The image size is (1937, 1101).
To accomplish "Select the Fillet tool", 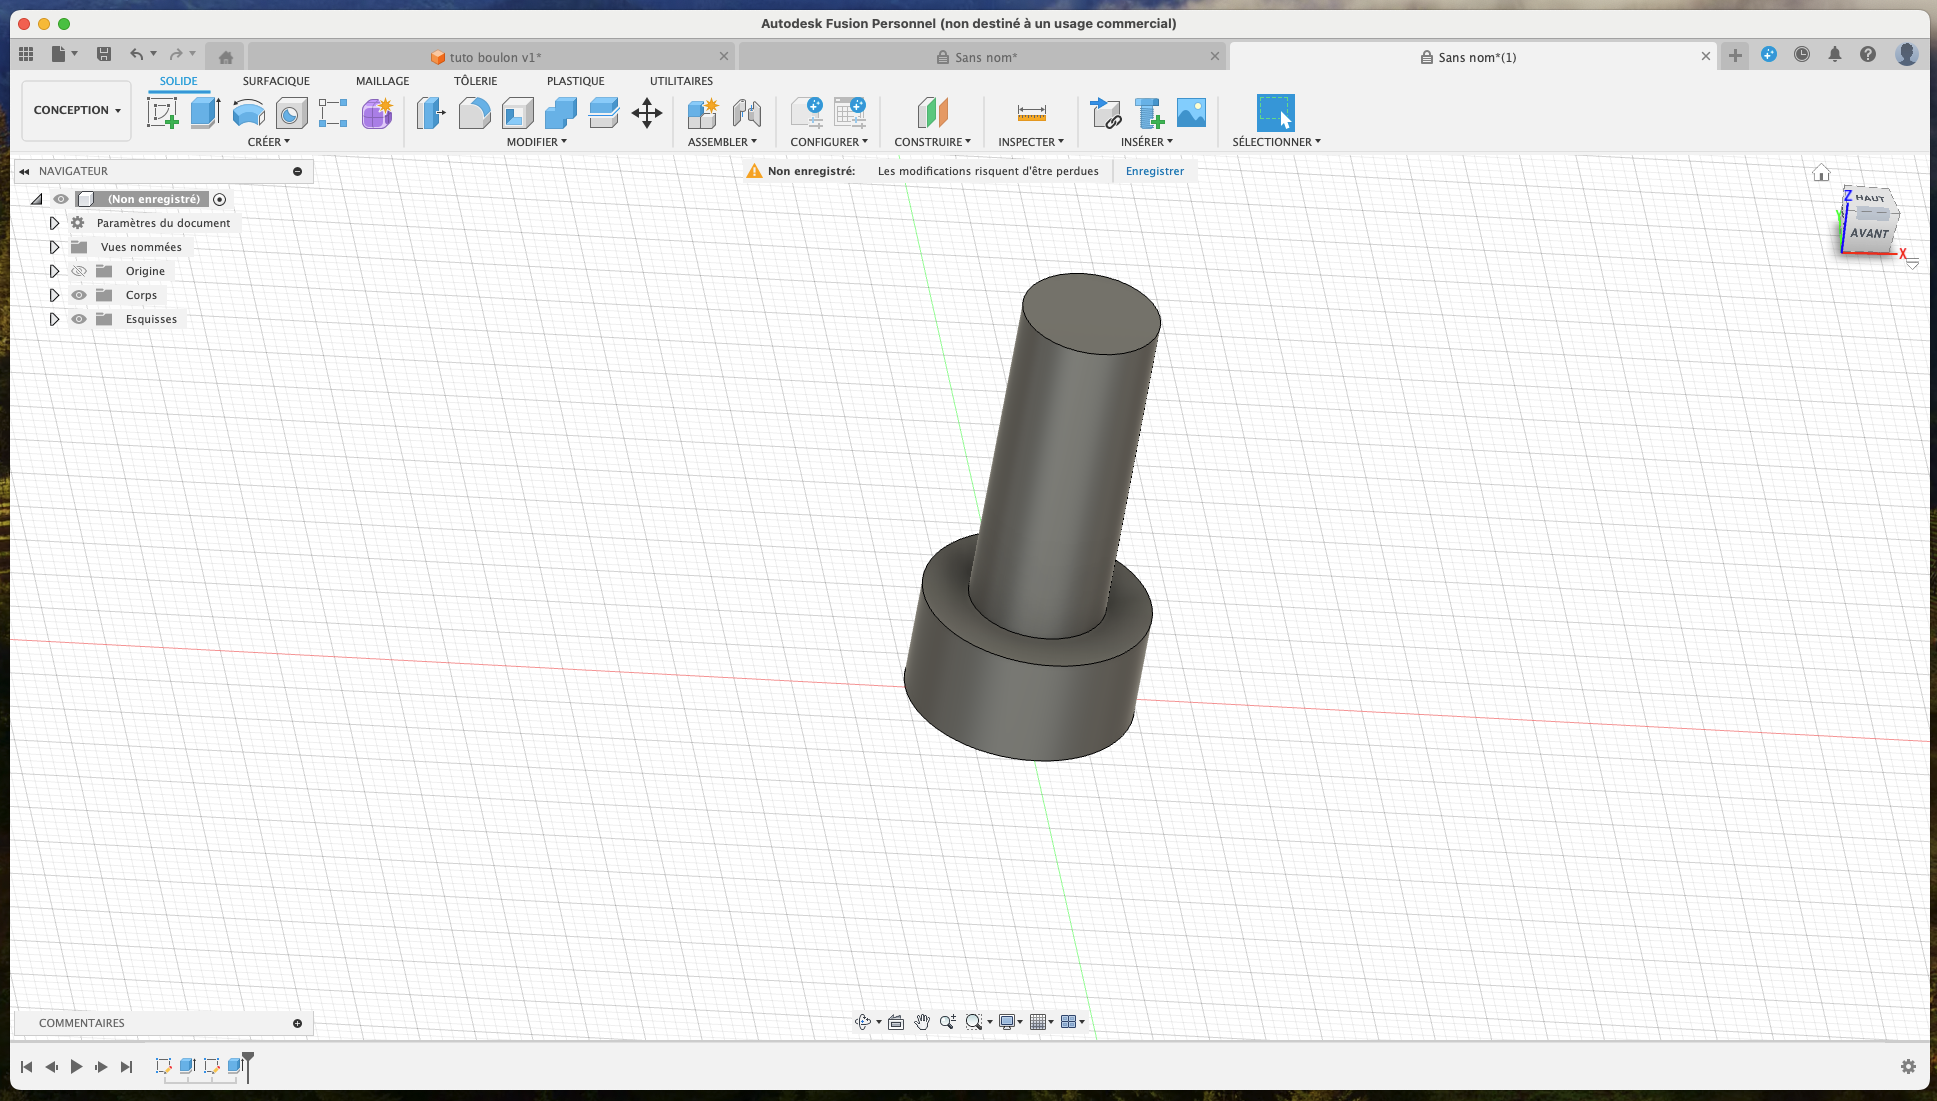I will [x=474, y=113].
